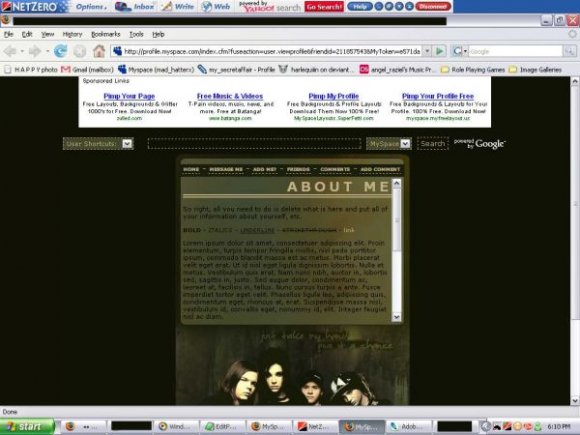The height and width of the screenshot is (435, 580).
Task: Click the About Me scrollbar down arrow
Action: [x=397, y=317]
